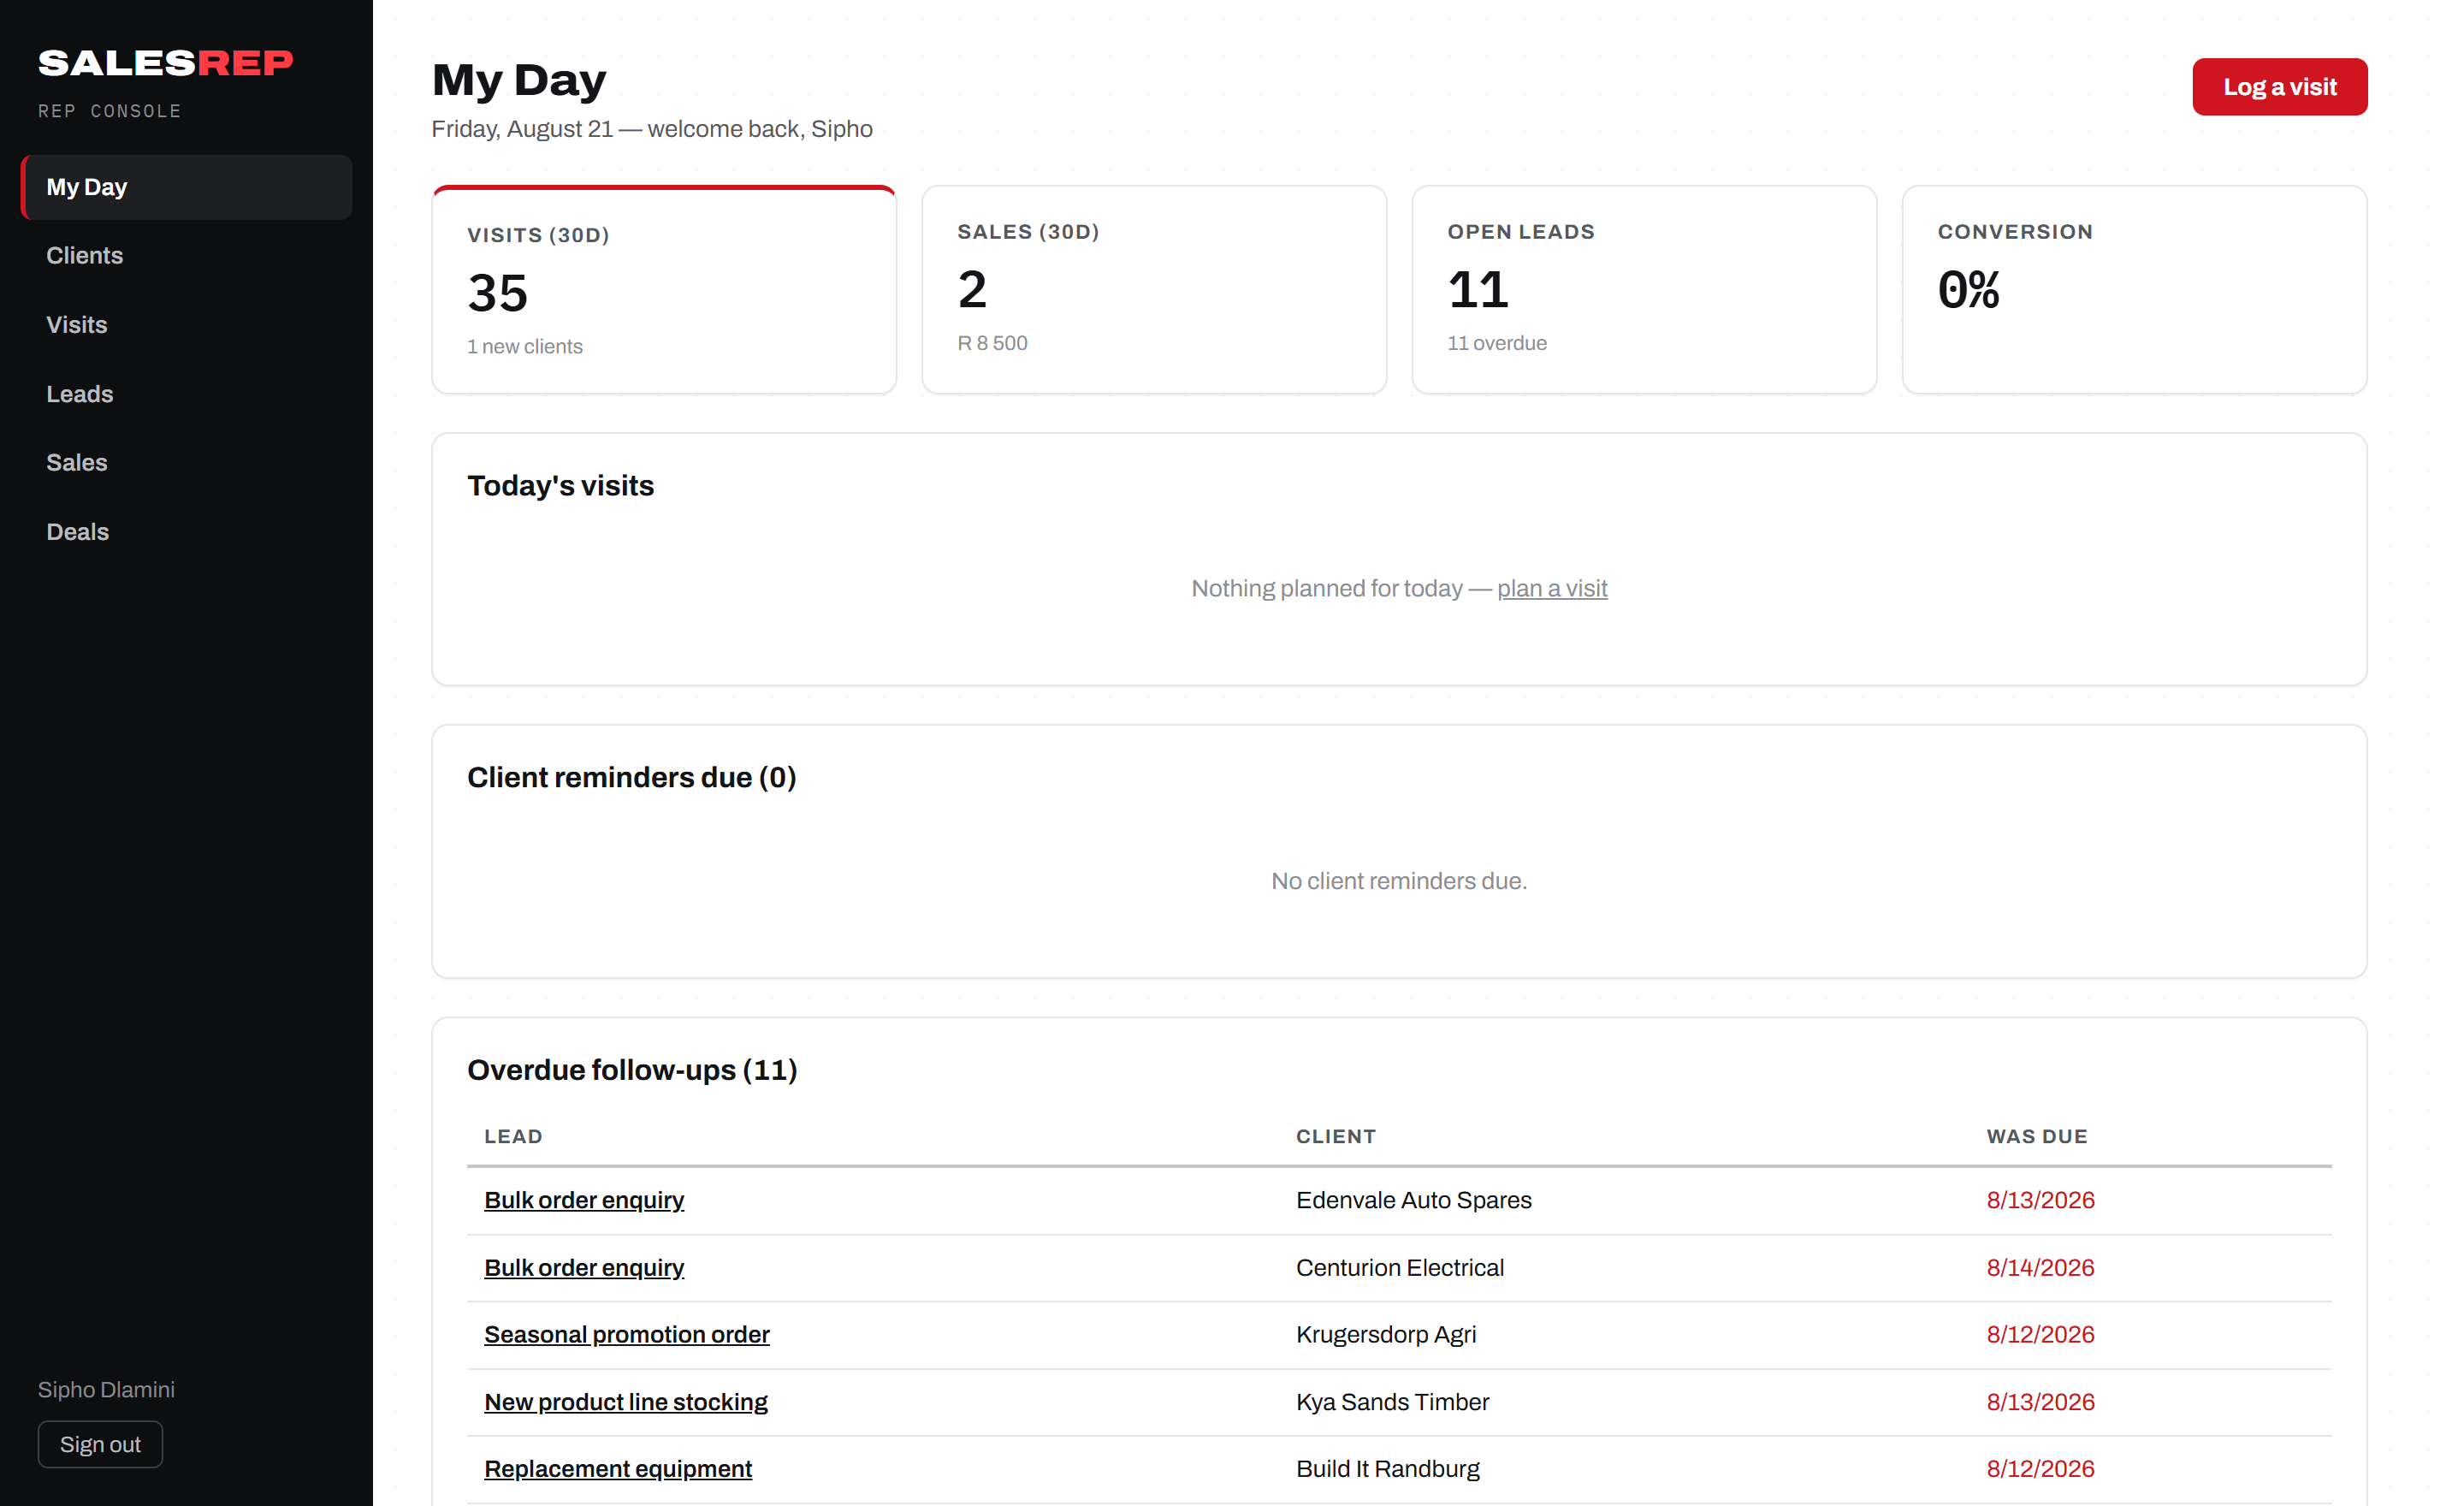Click the WAS DUE column header
This screenshot has height=1506, width=2464.
[x=2037, y=1136]
